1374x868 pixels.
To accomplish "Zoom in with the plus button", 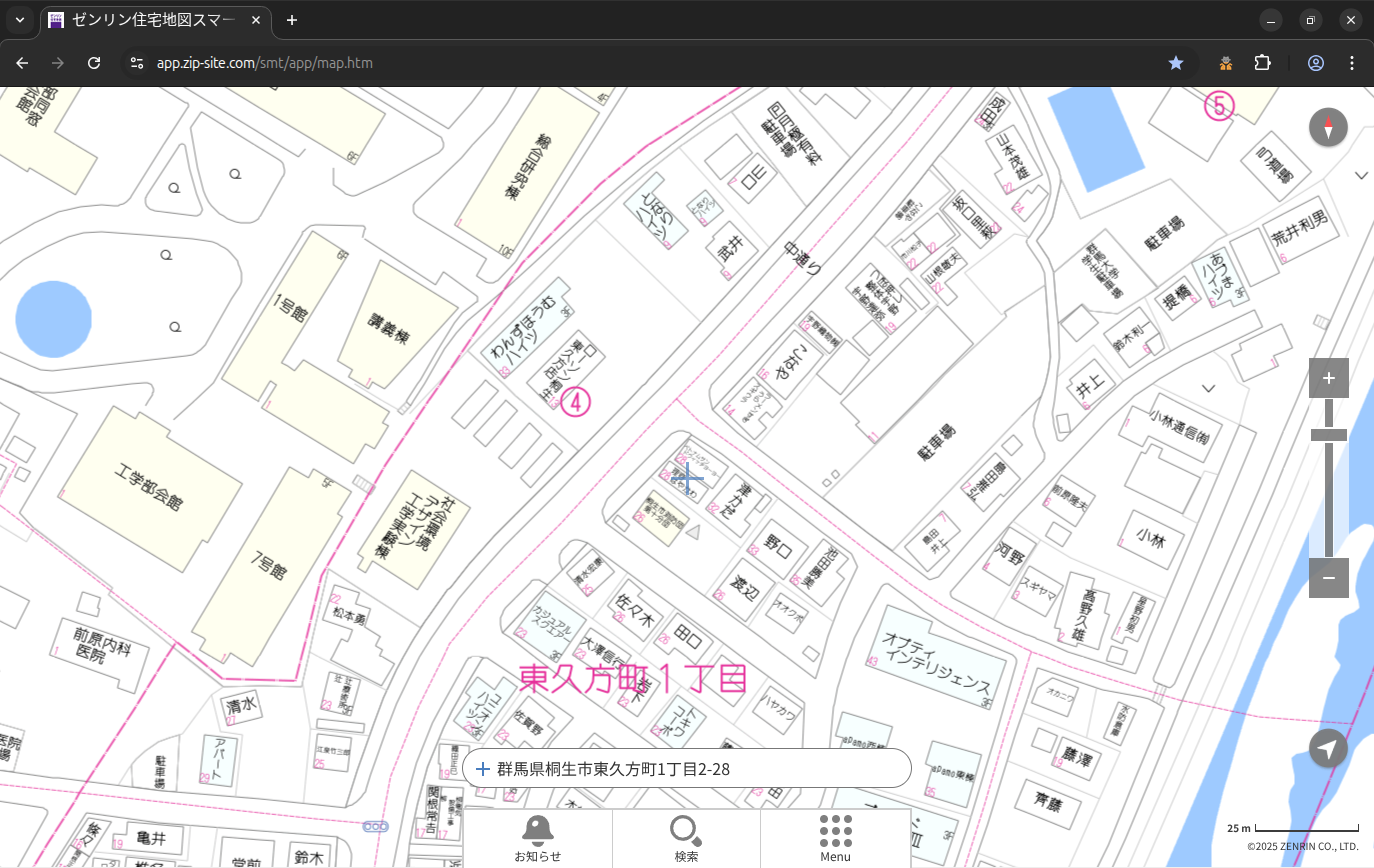I will tap(1328, 378).
